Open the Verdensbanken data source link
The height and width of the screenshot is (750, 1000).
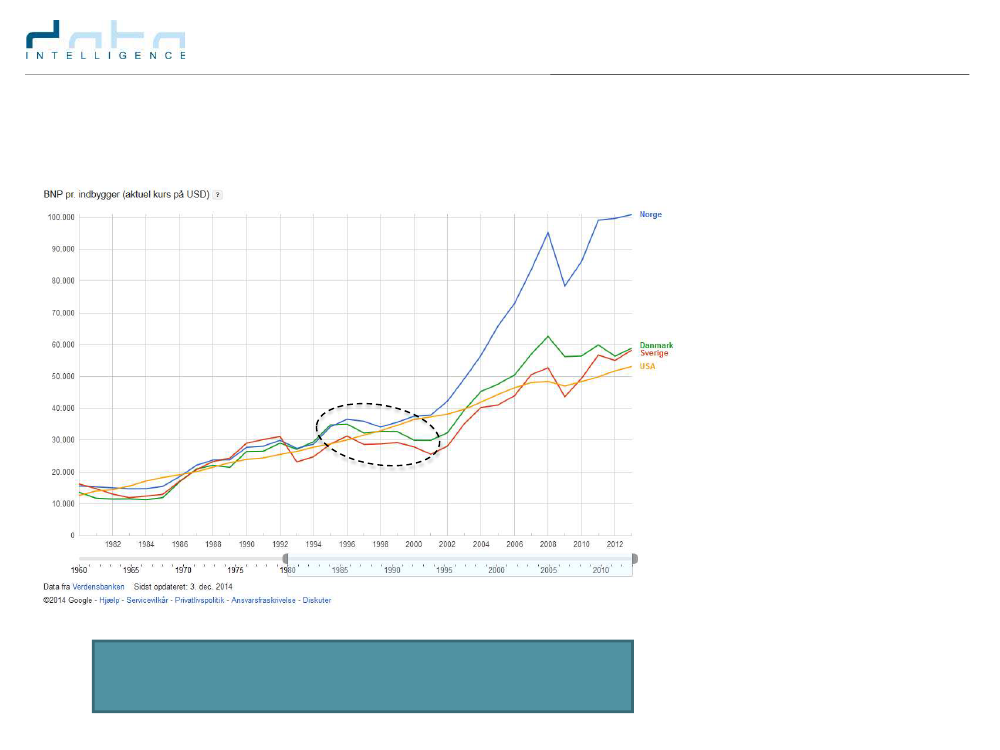click(98, 587)
